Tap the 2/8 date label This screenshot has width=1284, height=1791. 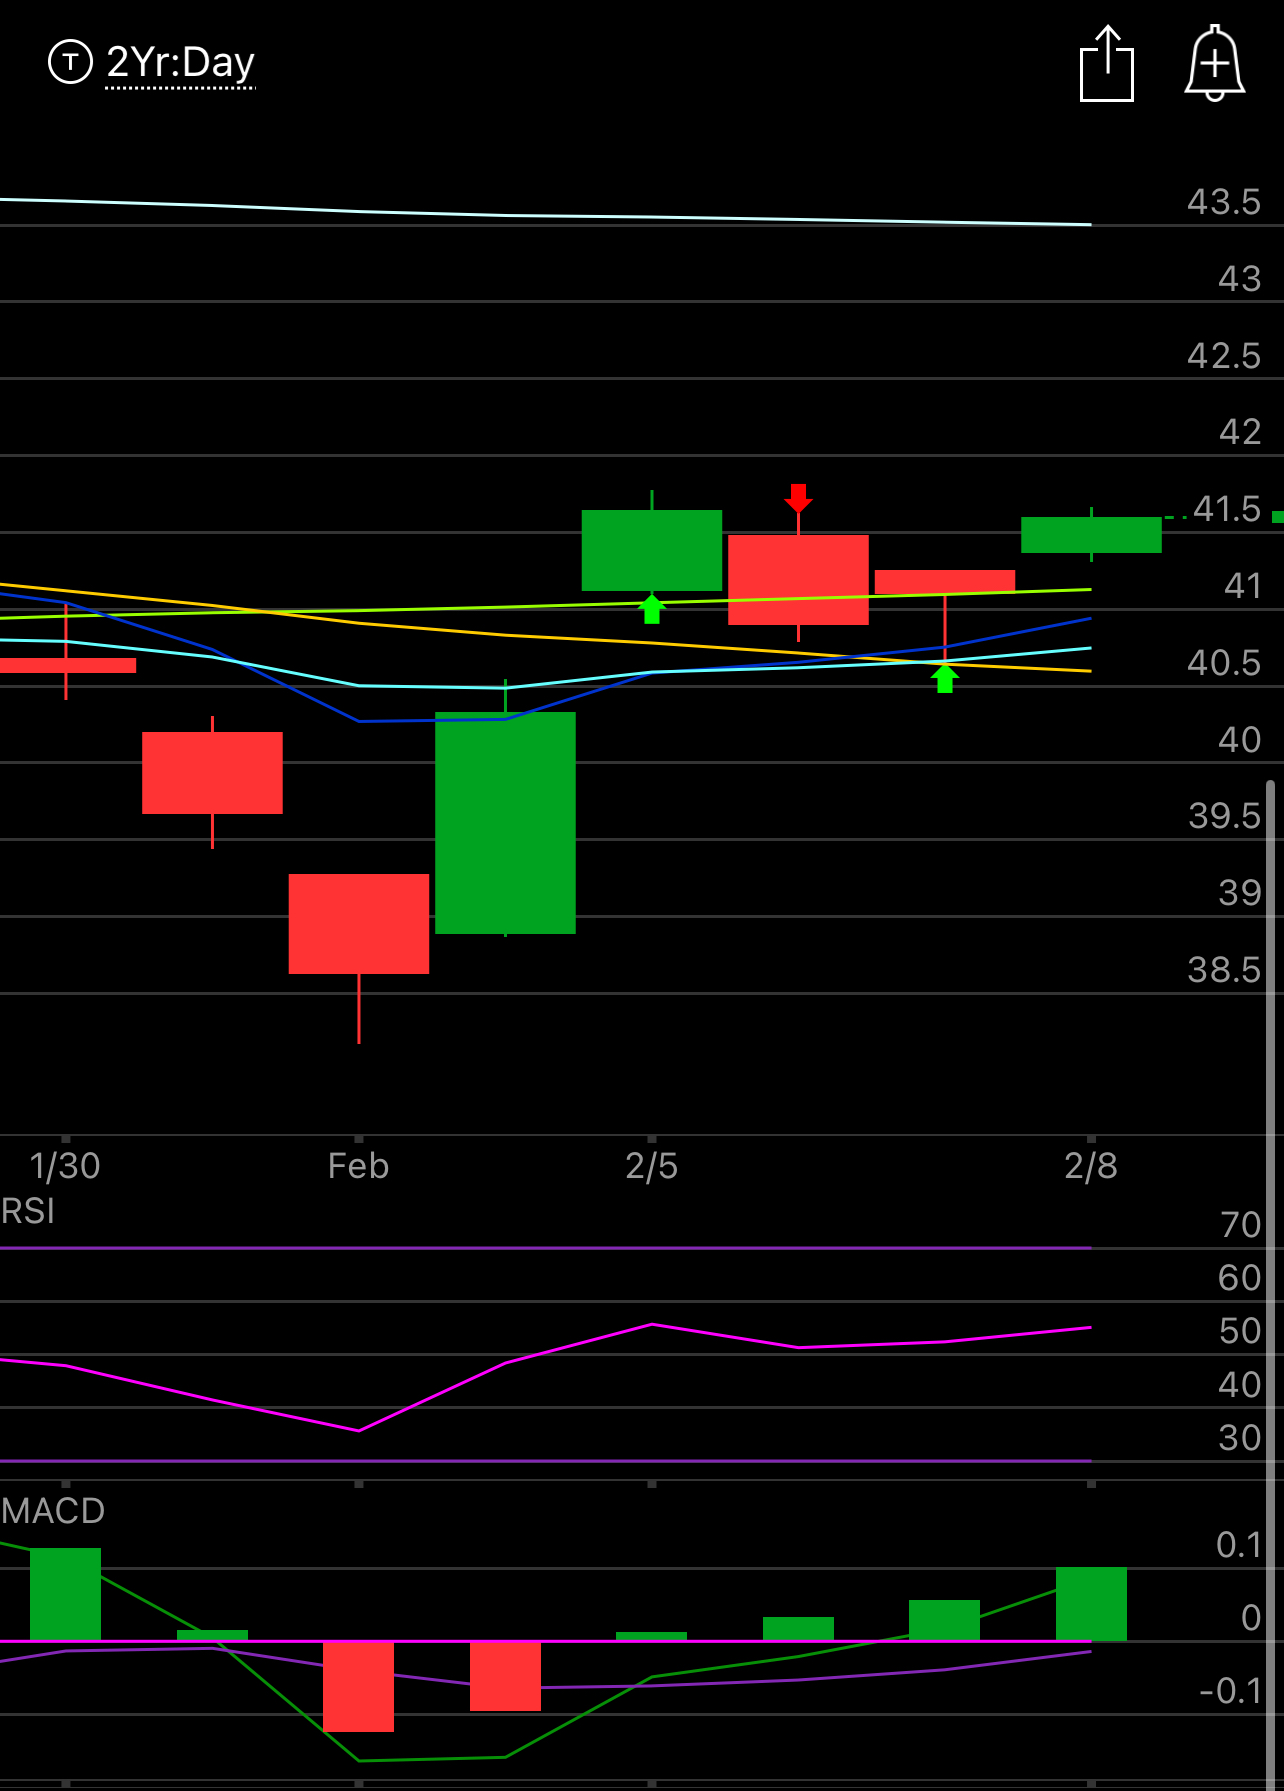[x=1091, y=1166]
